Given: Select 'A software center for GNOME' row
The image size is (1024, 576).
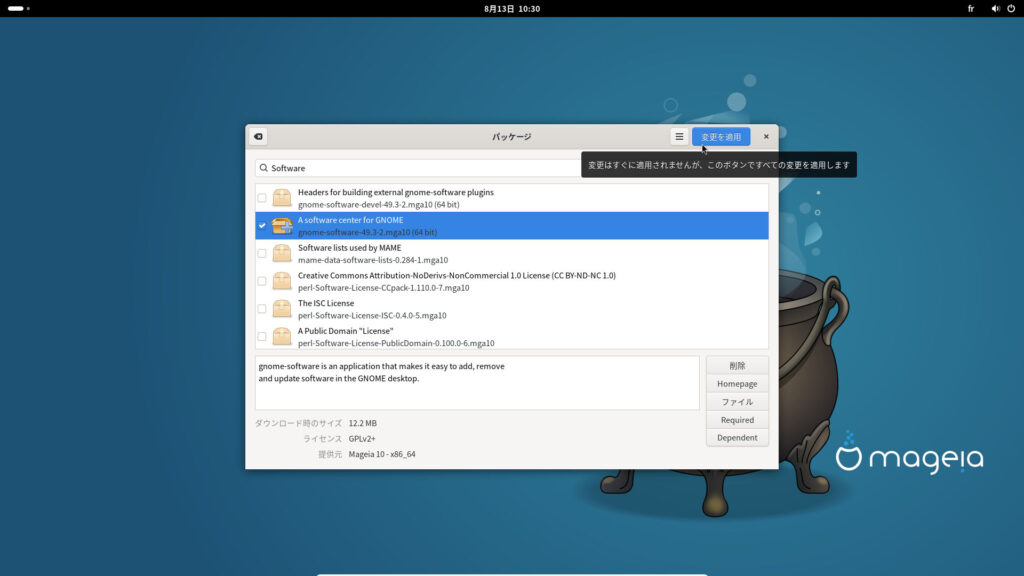Looking at the screenshot, I should [x=511, y=225].
